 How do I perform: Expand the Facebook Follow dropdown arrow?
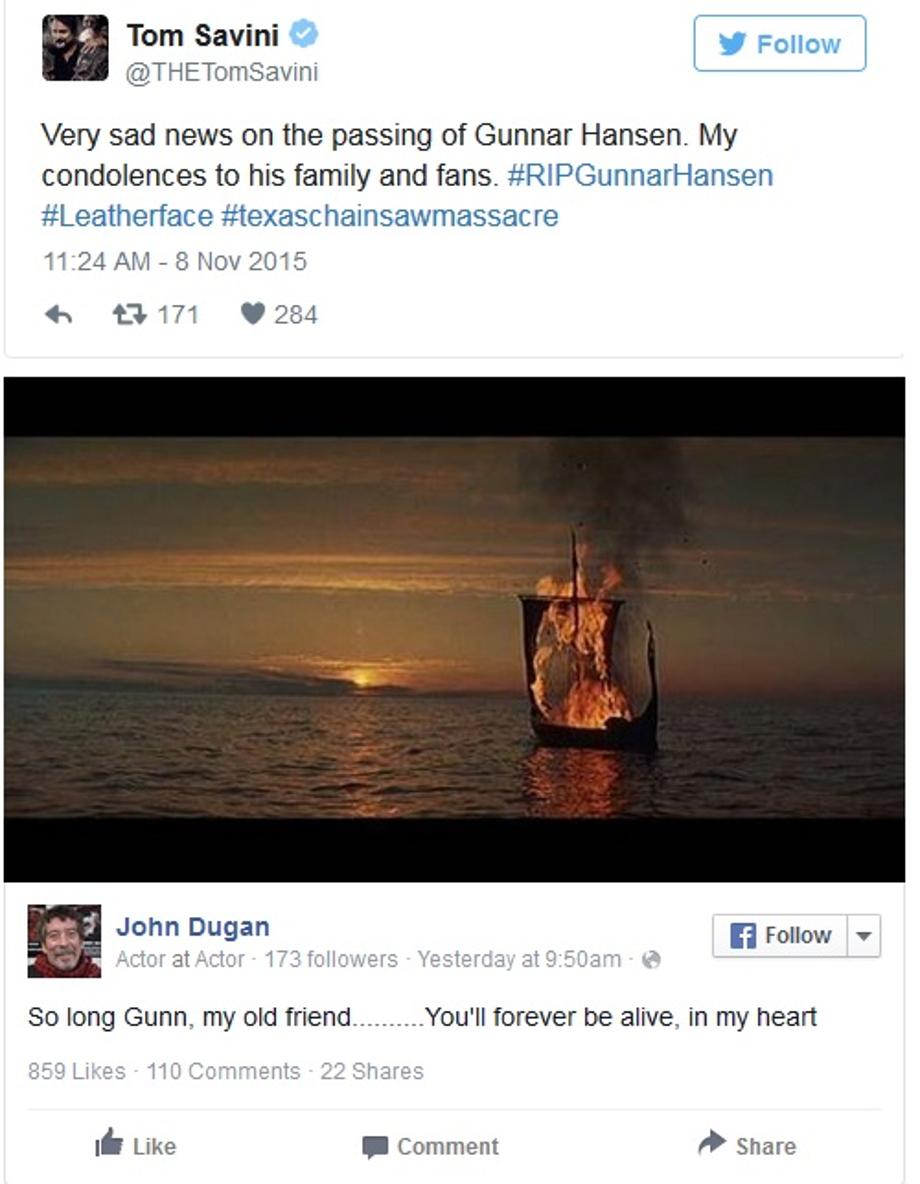pyautogui.click(x=864, y=936)
